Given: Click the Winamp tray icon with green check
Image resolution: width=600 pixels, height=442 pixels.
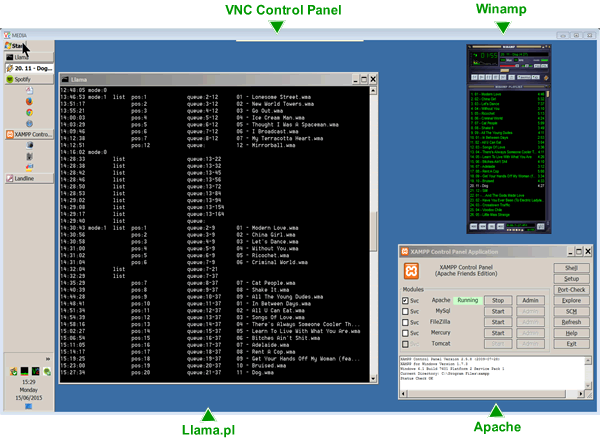Looking at the screenshot, I should point(13,371).
